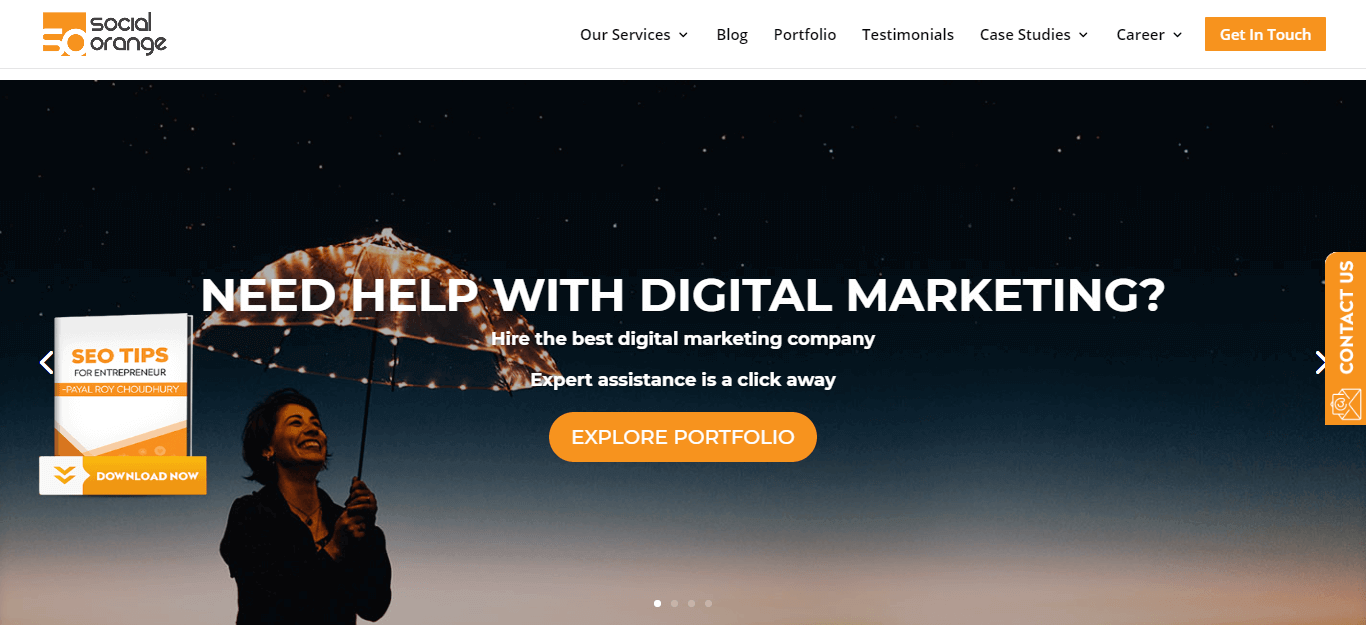Select the second slider dot
Image resolution: width=1366 pixels, height=625 pixels.
[x=674, y=603]
